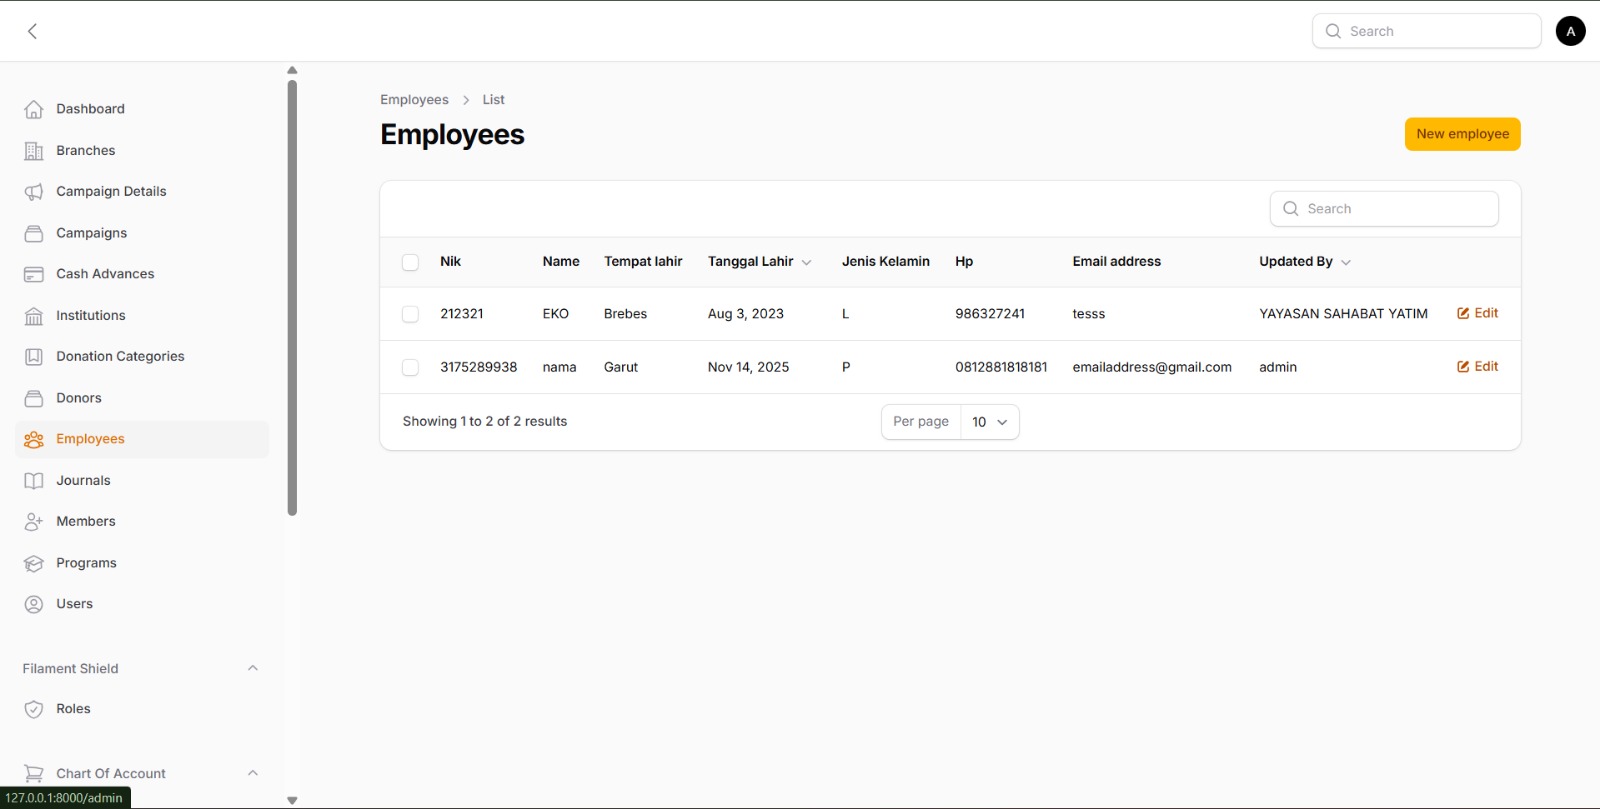The height and width of the screenshot is (809, 1600).
Task: Check the row checkbox for Nik 212321
Action: (410, 314)
